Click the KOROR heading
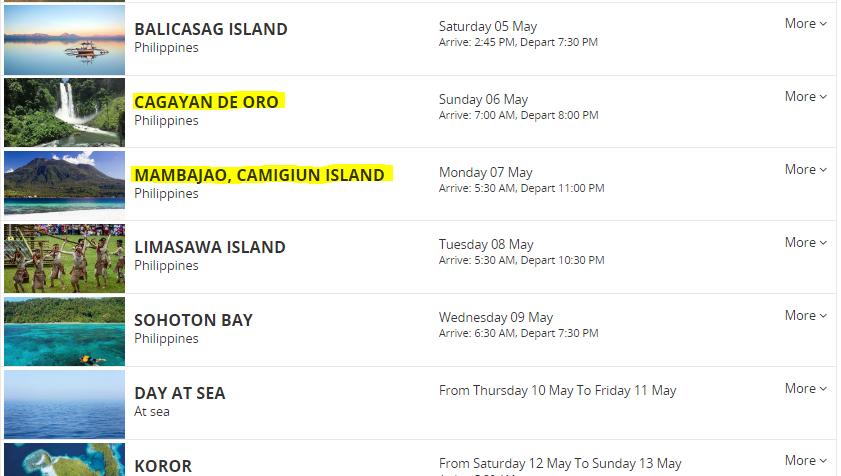The image size is (841, 476). 163,466
